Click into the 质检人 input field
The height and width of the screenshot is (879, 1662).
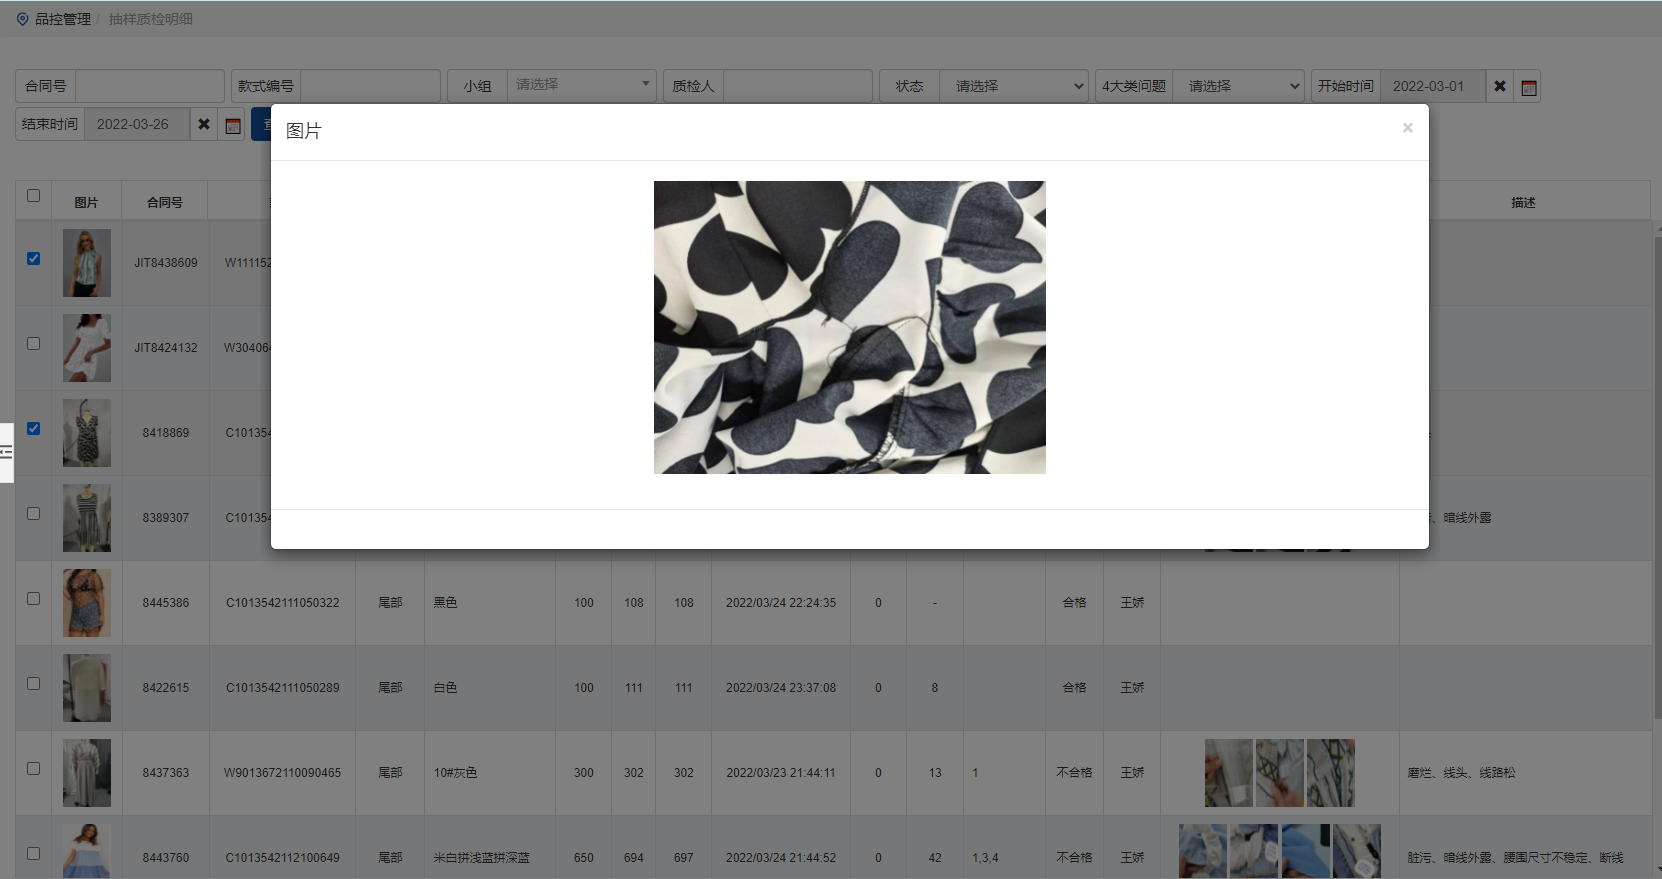(797, 87)
